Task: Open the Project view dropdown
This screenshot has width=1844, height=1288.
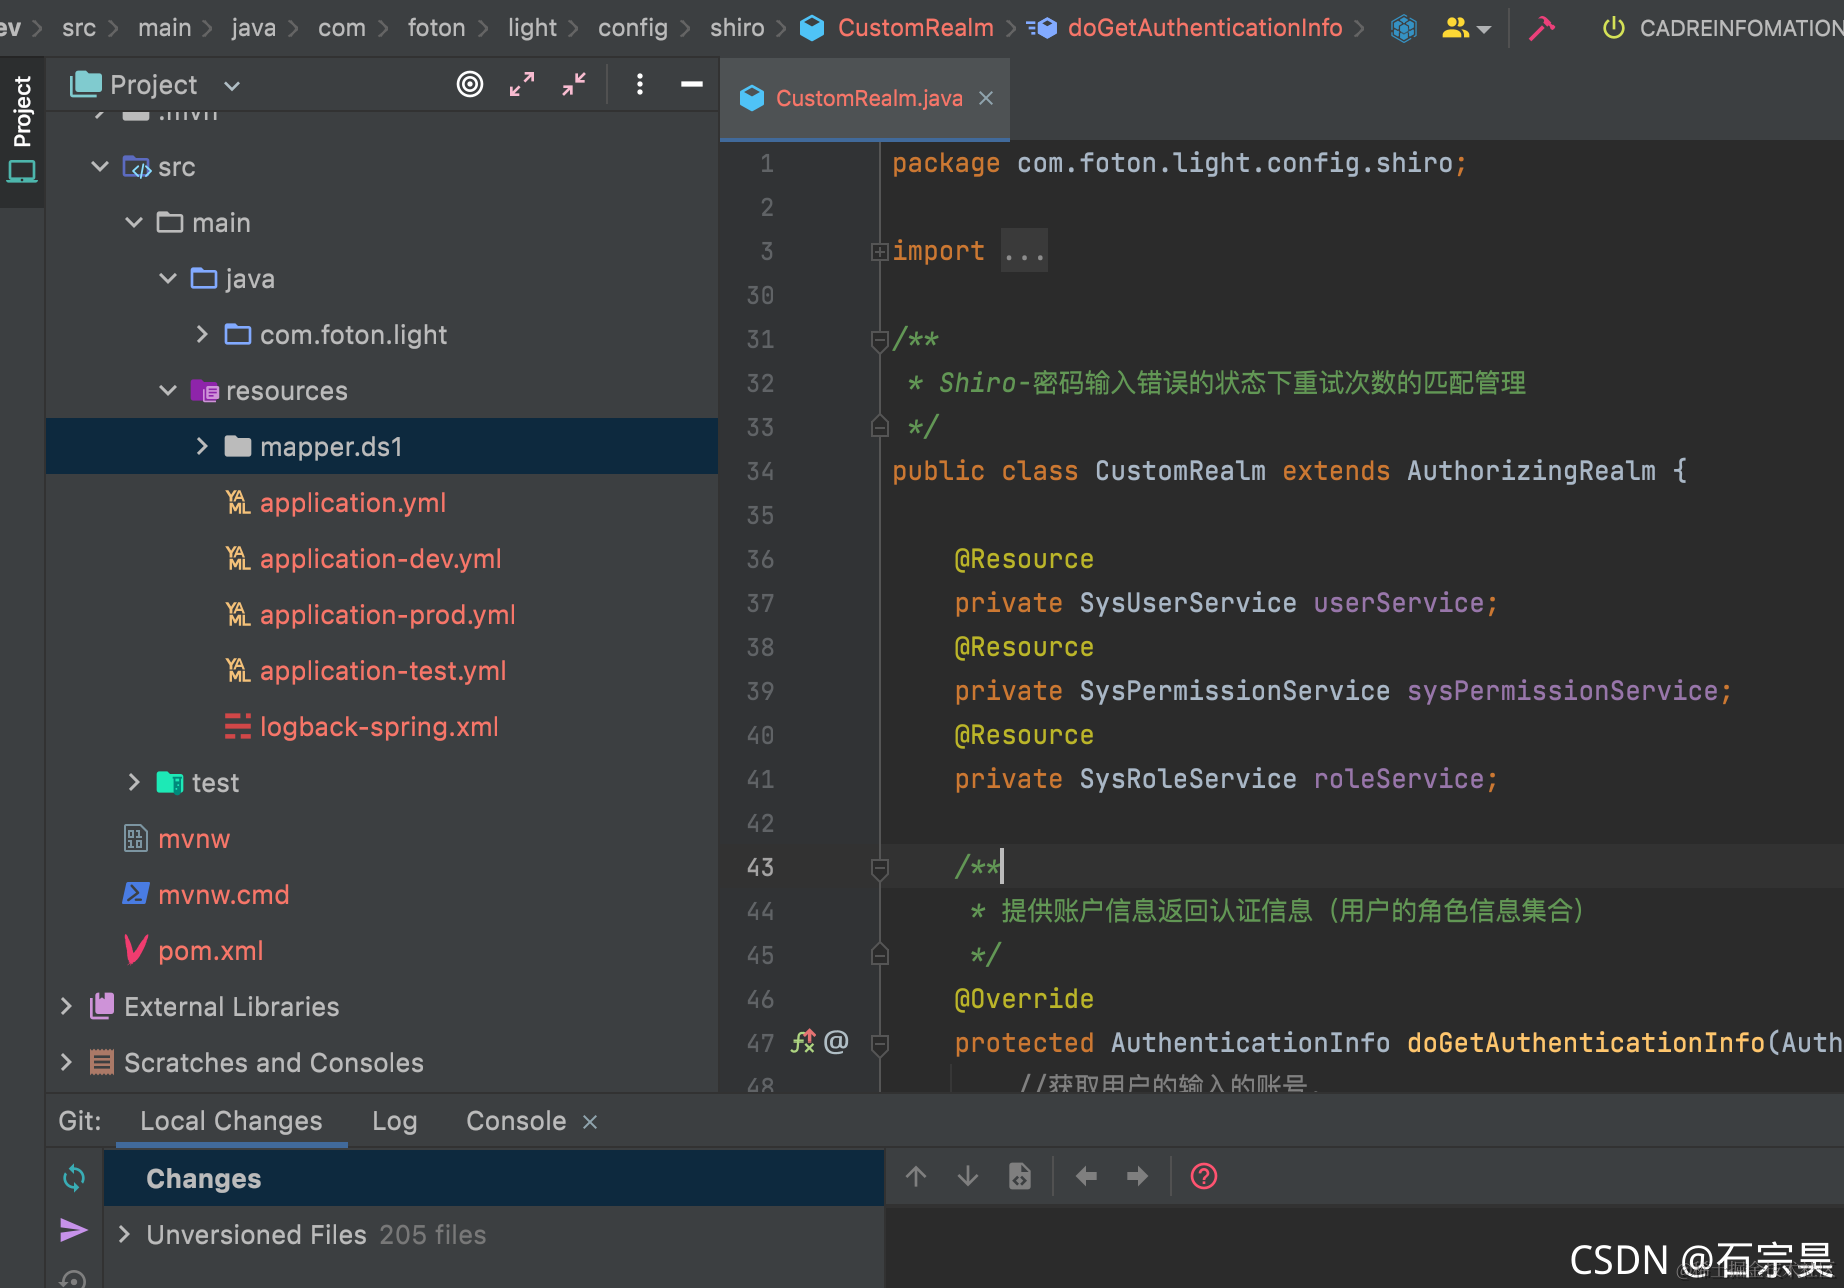Action: pos(232,86)
